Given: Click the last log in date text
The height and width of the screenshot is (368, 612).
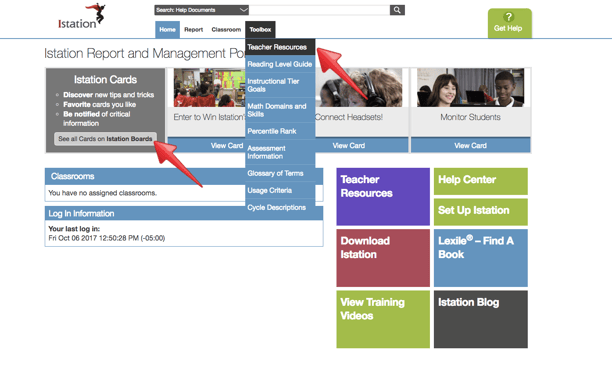Looking at the screenshot, I should [x=107, y=238].
